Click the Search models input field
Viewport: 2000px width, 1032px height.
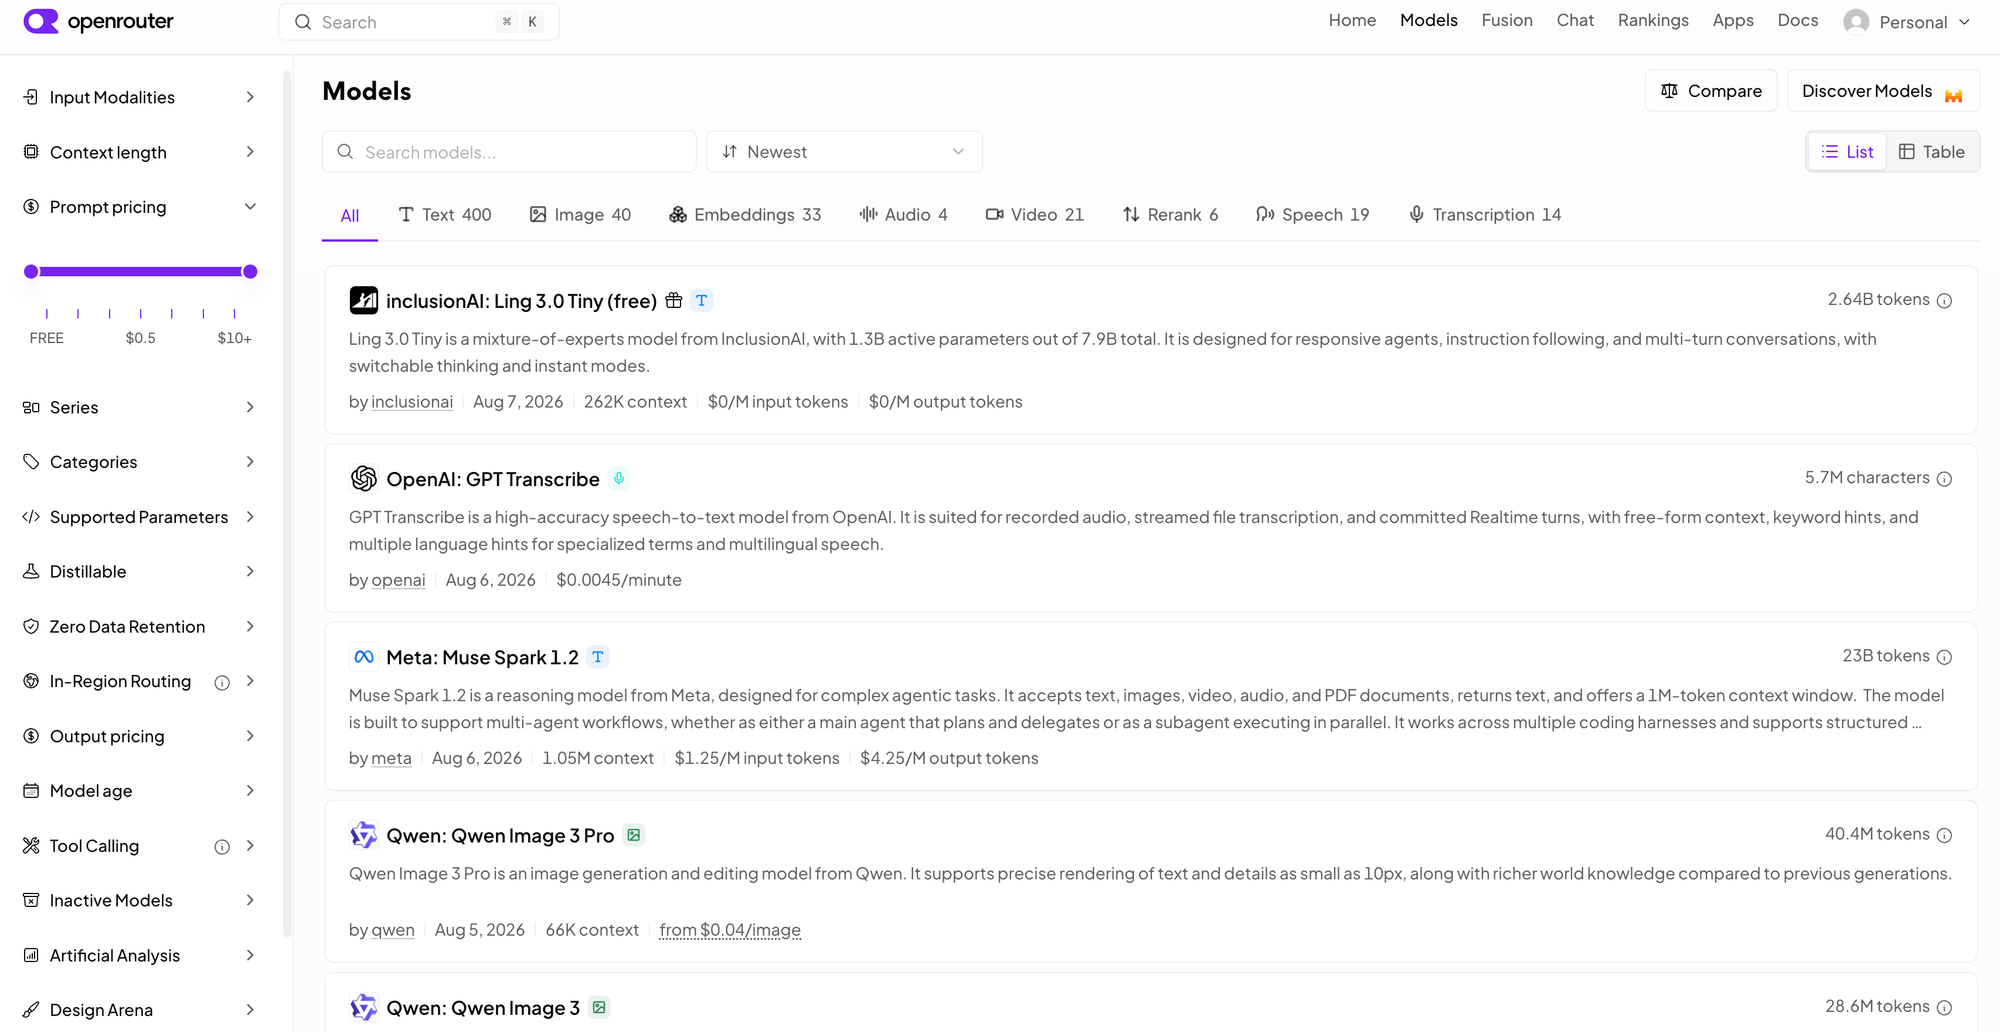(509, 152)
